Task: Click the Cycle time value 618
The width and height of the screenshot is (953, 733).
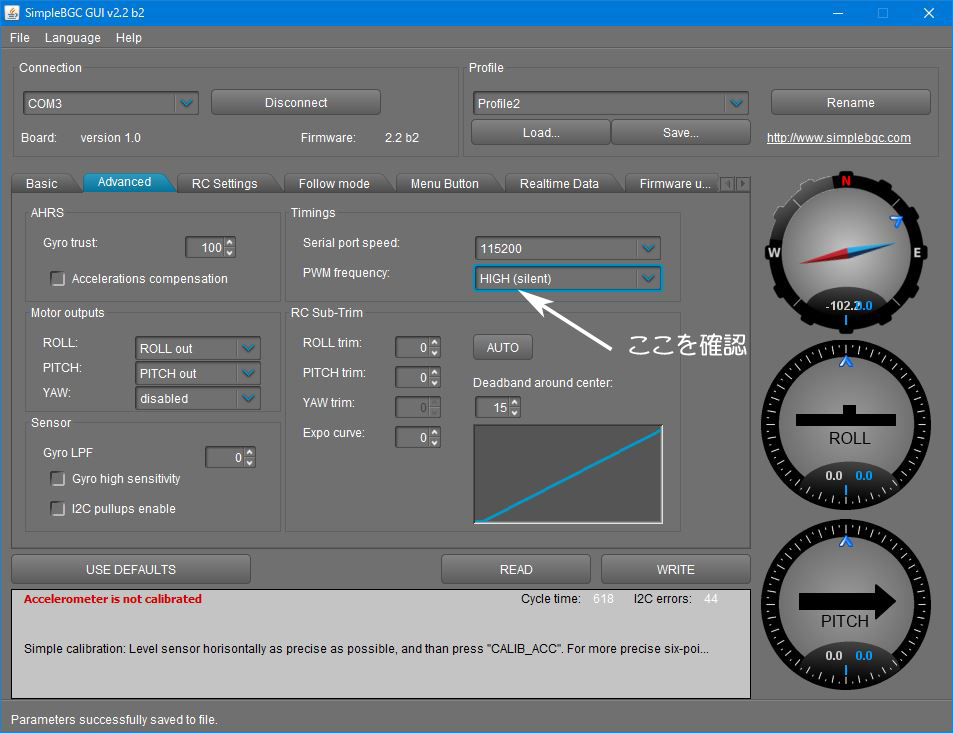Action: tap(603, 599)
